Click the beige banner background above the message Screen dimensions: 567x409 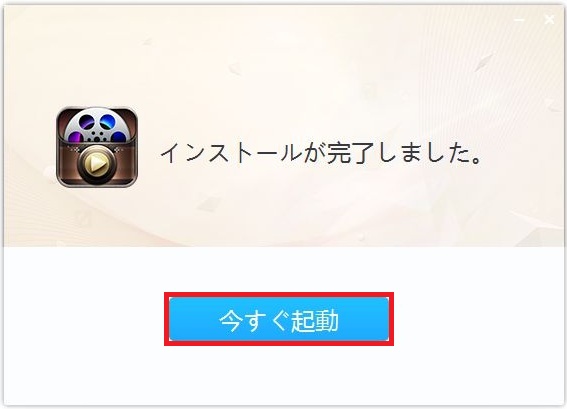coord(284,65)
